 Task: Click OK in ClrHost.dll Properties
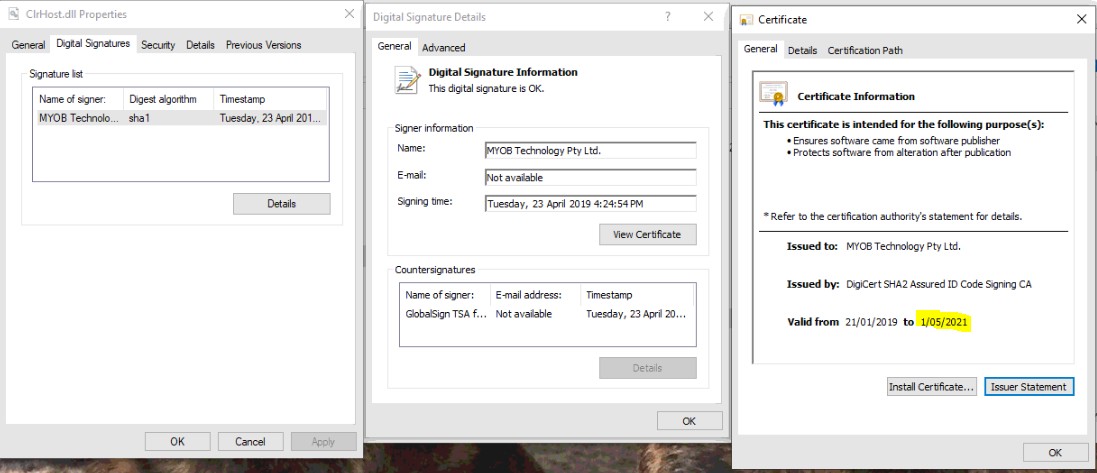coord(178,442)
